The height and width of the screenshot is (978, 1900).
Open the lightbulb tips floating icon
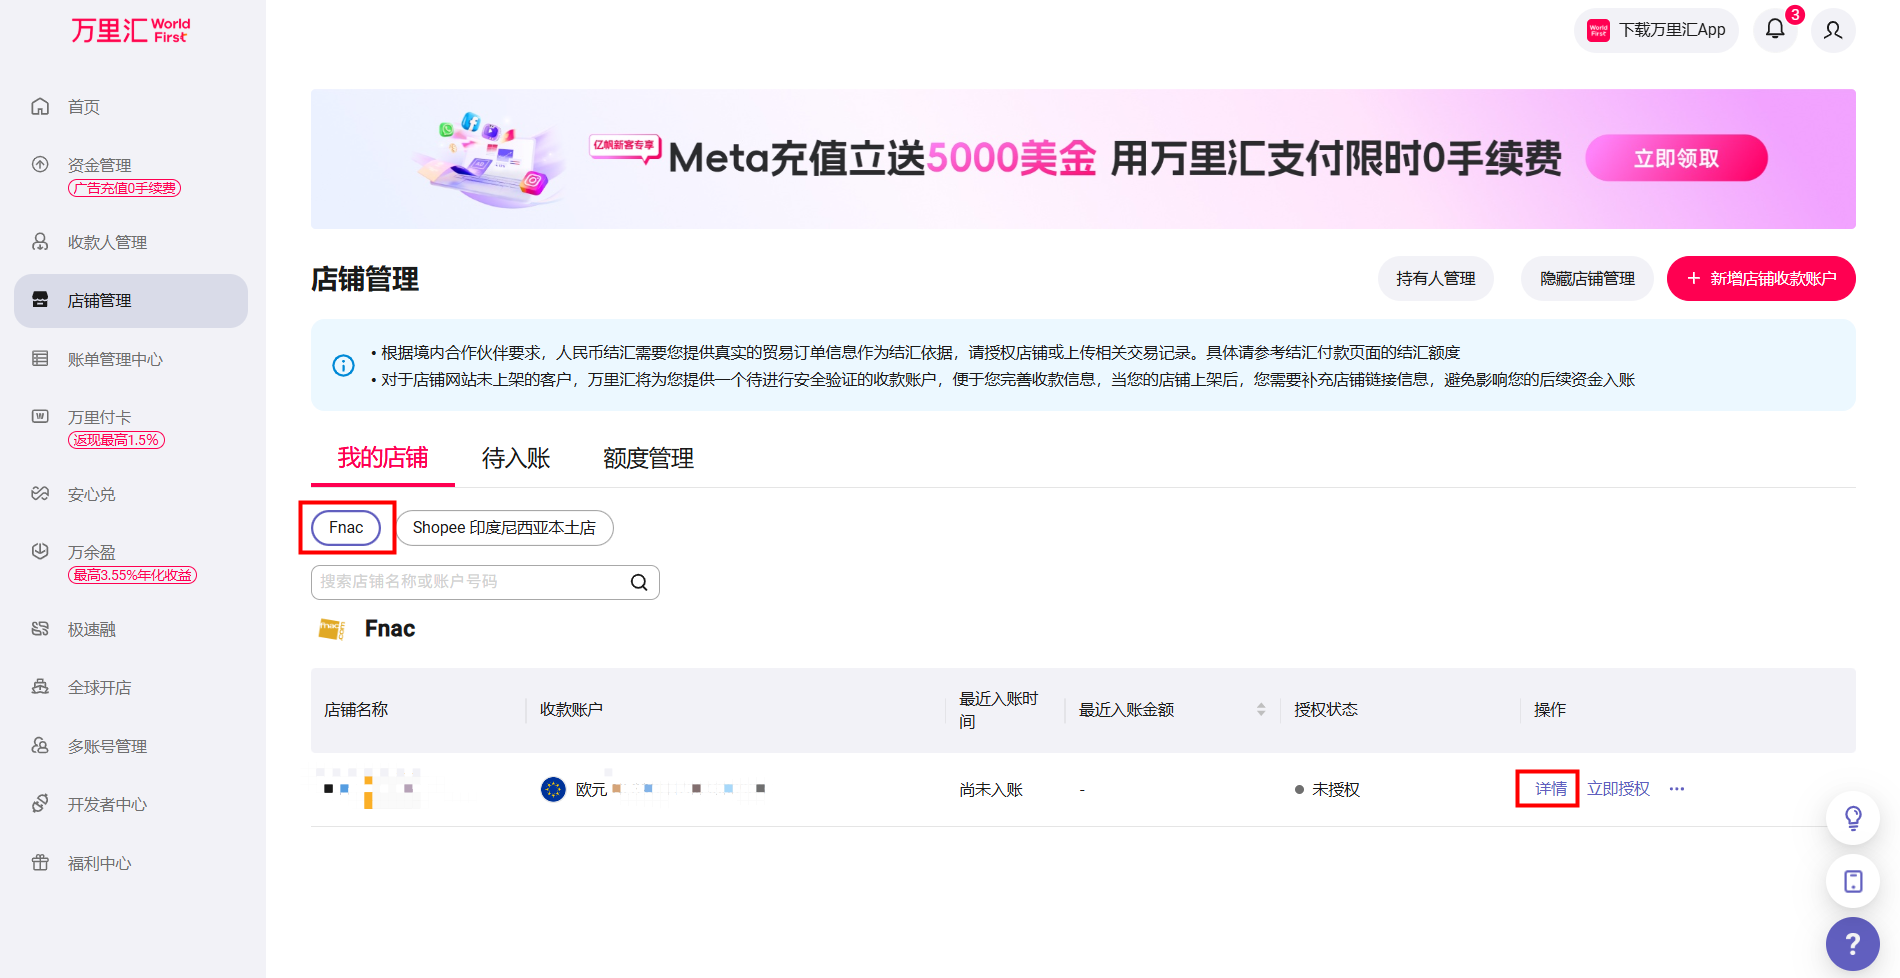pyautogui.click(x=1852, y=818)
